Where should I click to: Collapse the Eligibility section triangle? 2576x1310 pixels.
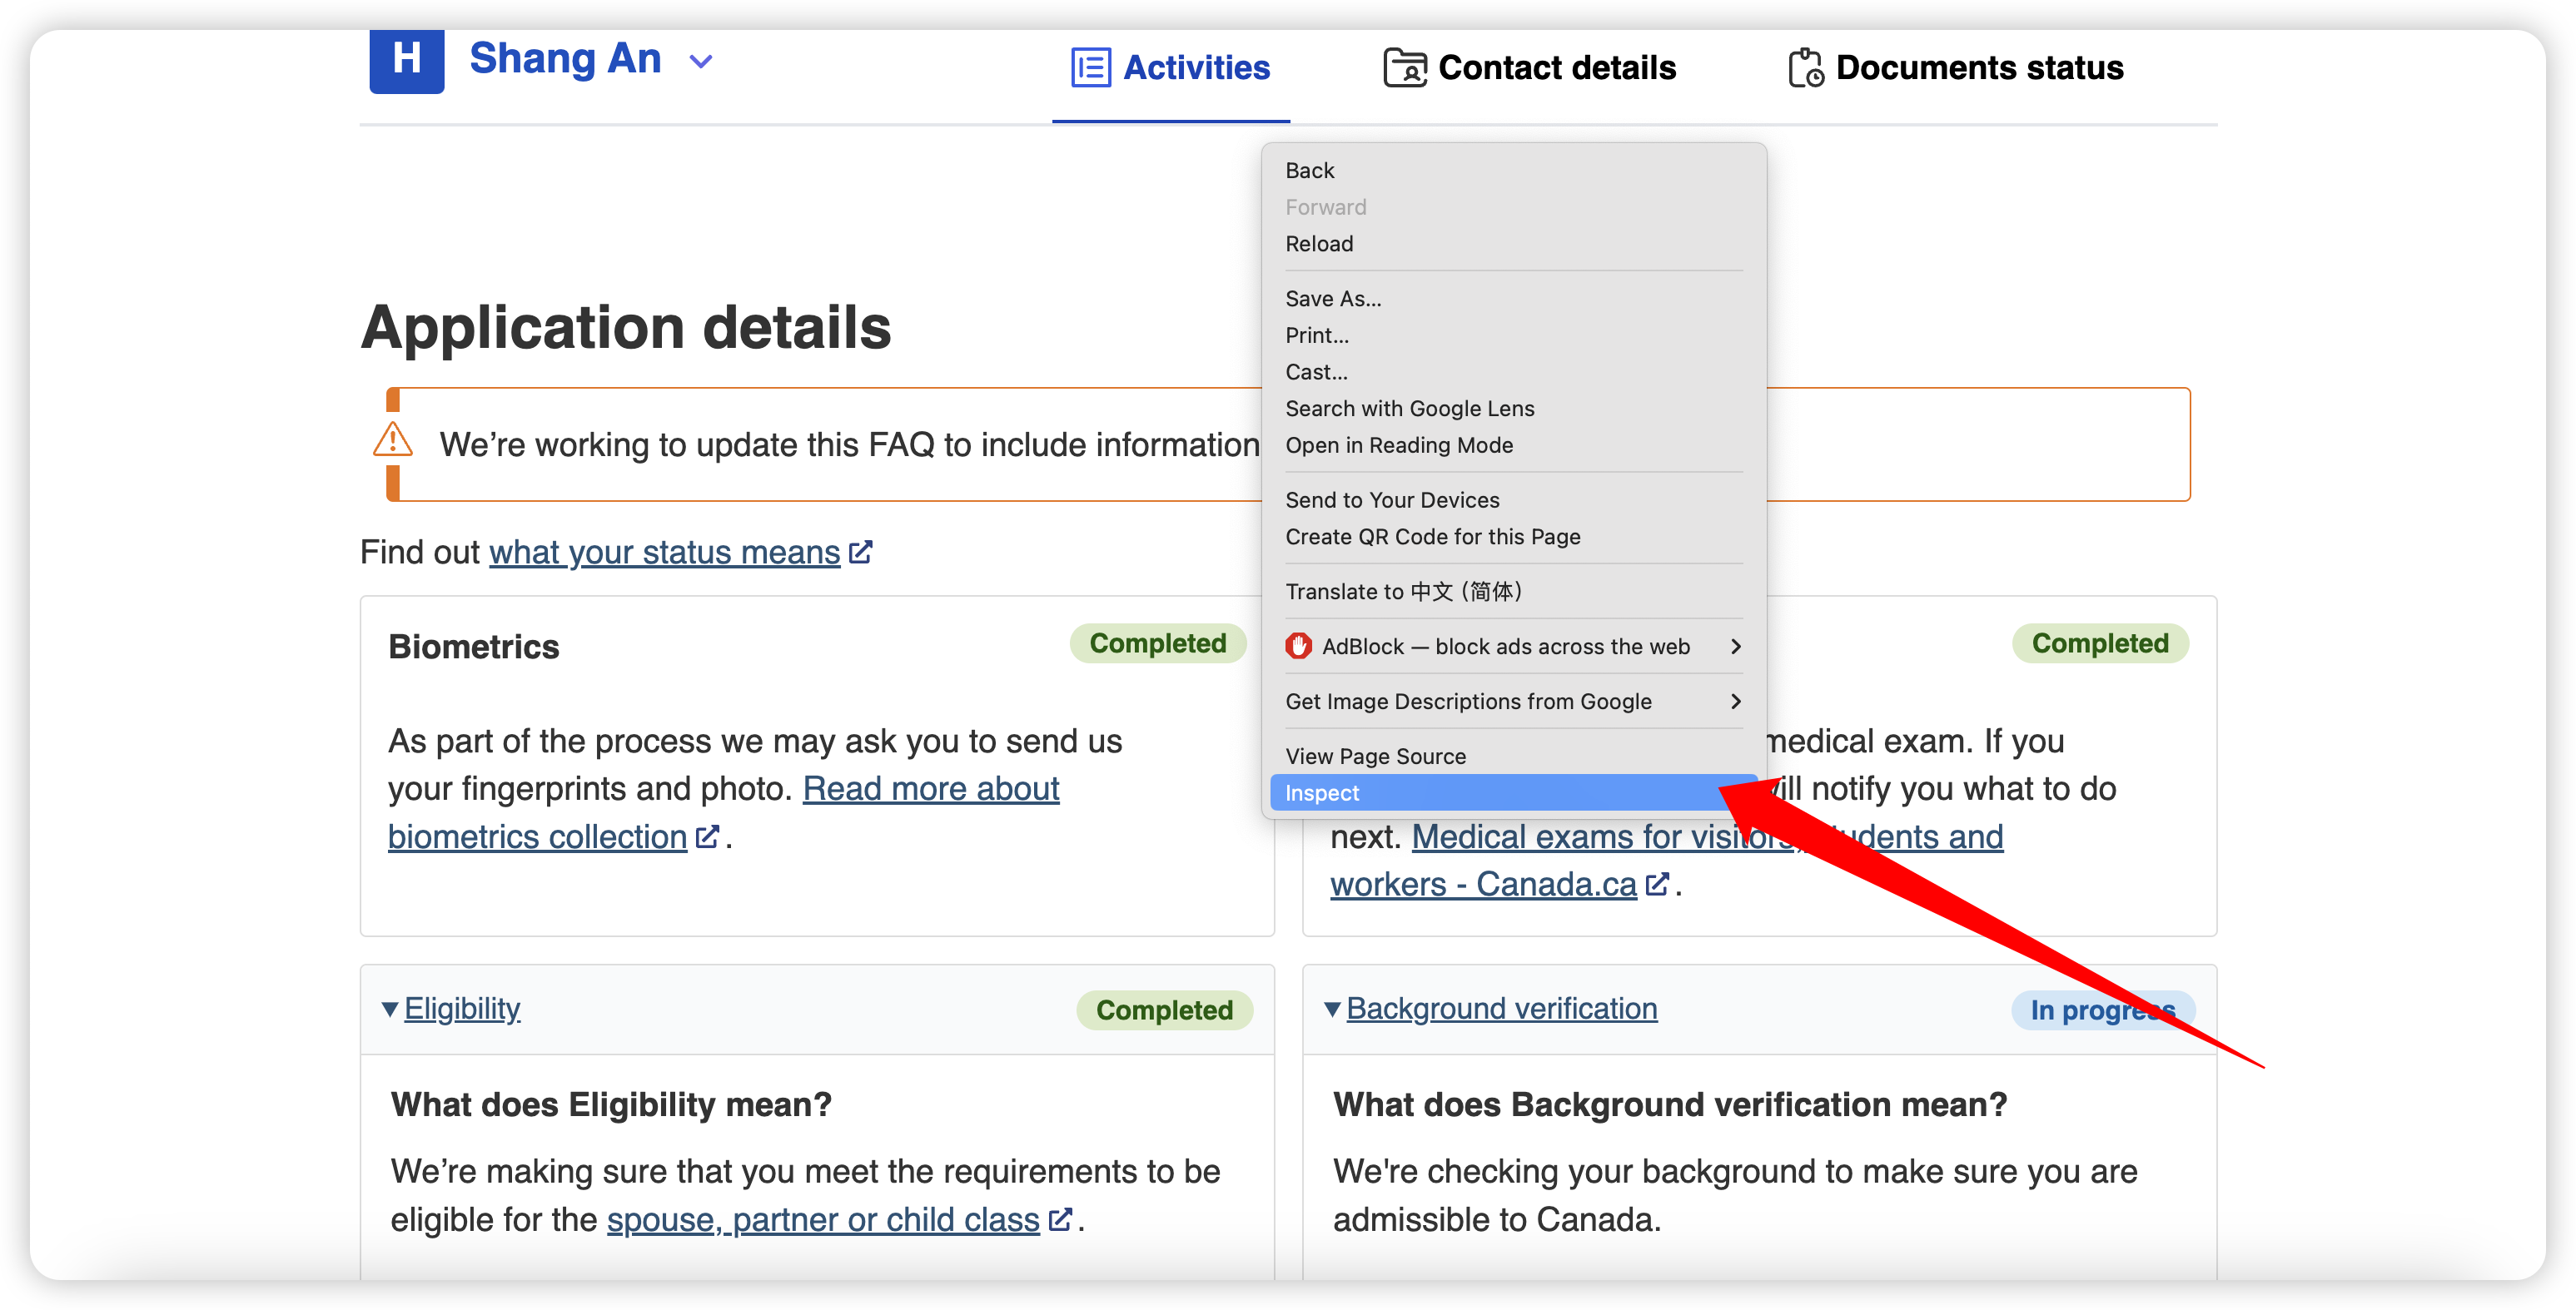(390, 1009)
